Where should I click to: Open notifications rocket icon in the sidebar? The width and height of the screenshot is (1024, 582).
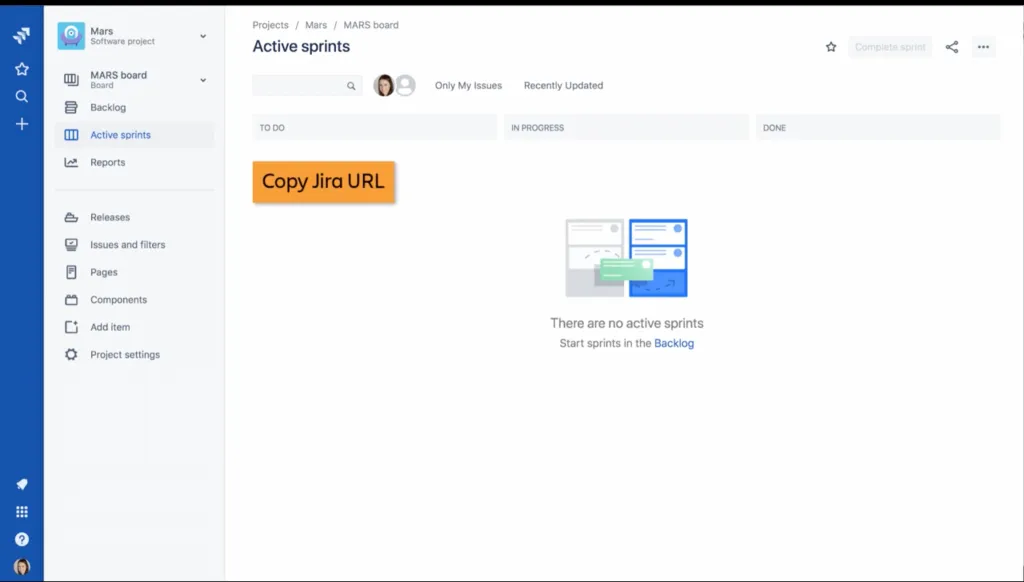point(22,484)
